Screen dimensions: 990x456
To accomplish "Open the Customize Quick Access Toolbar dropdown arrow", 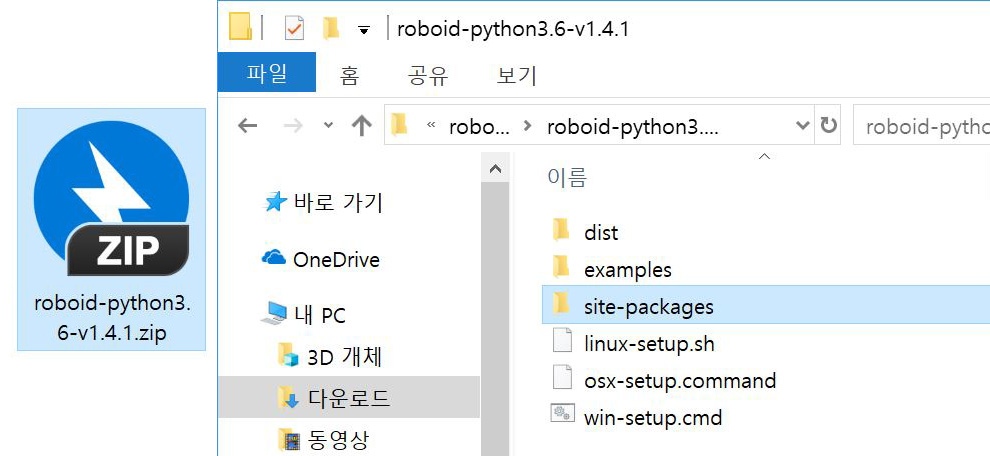I will 364,30.
